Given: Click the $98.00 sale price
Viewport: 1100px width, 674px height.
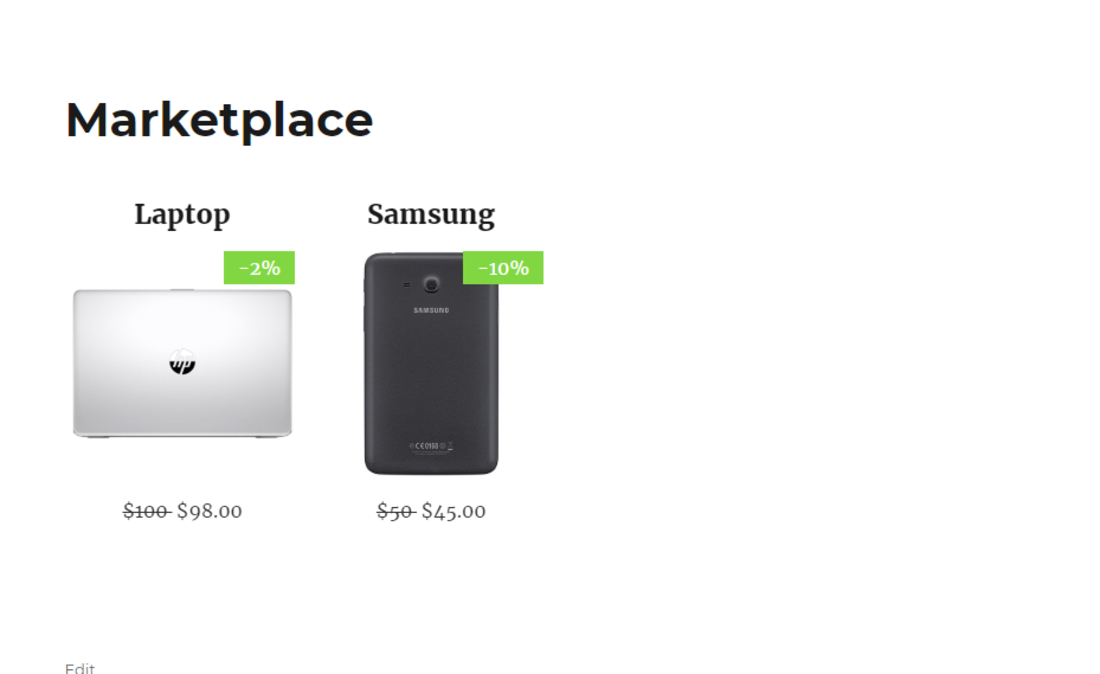Looking at the screenshot, I should pos(210,511).
